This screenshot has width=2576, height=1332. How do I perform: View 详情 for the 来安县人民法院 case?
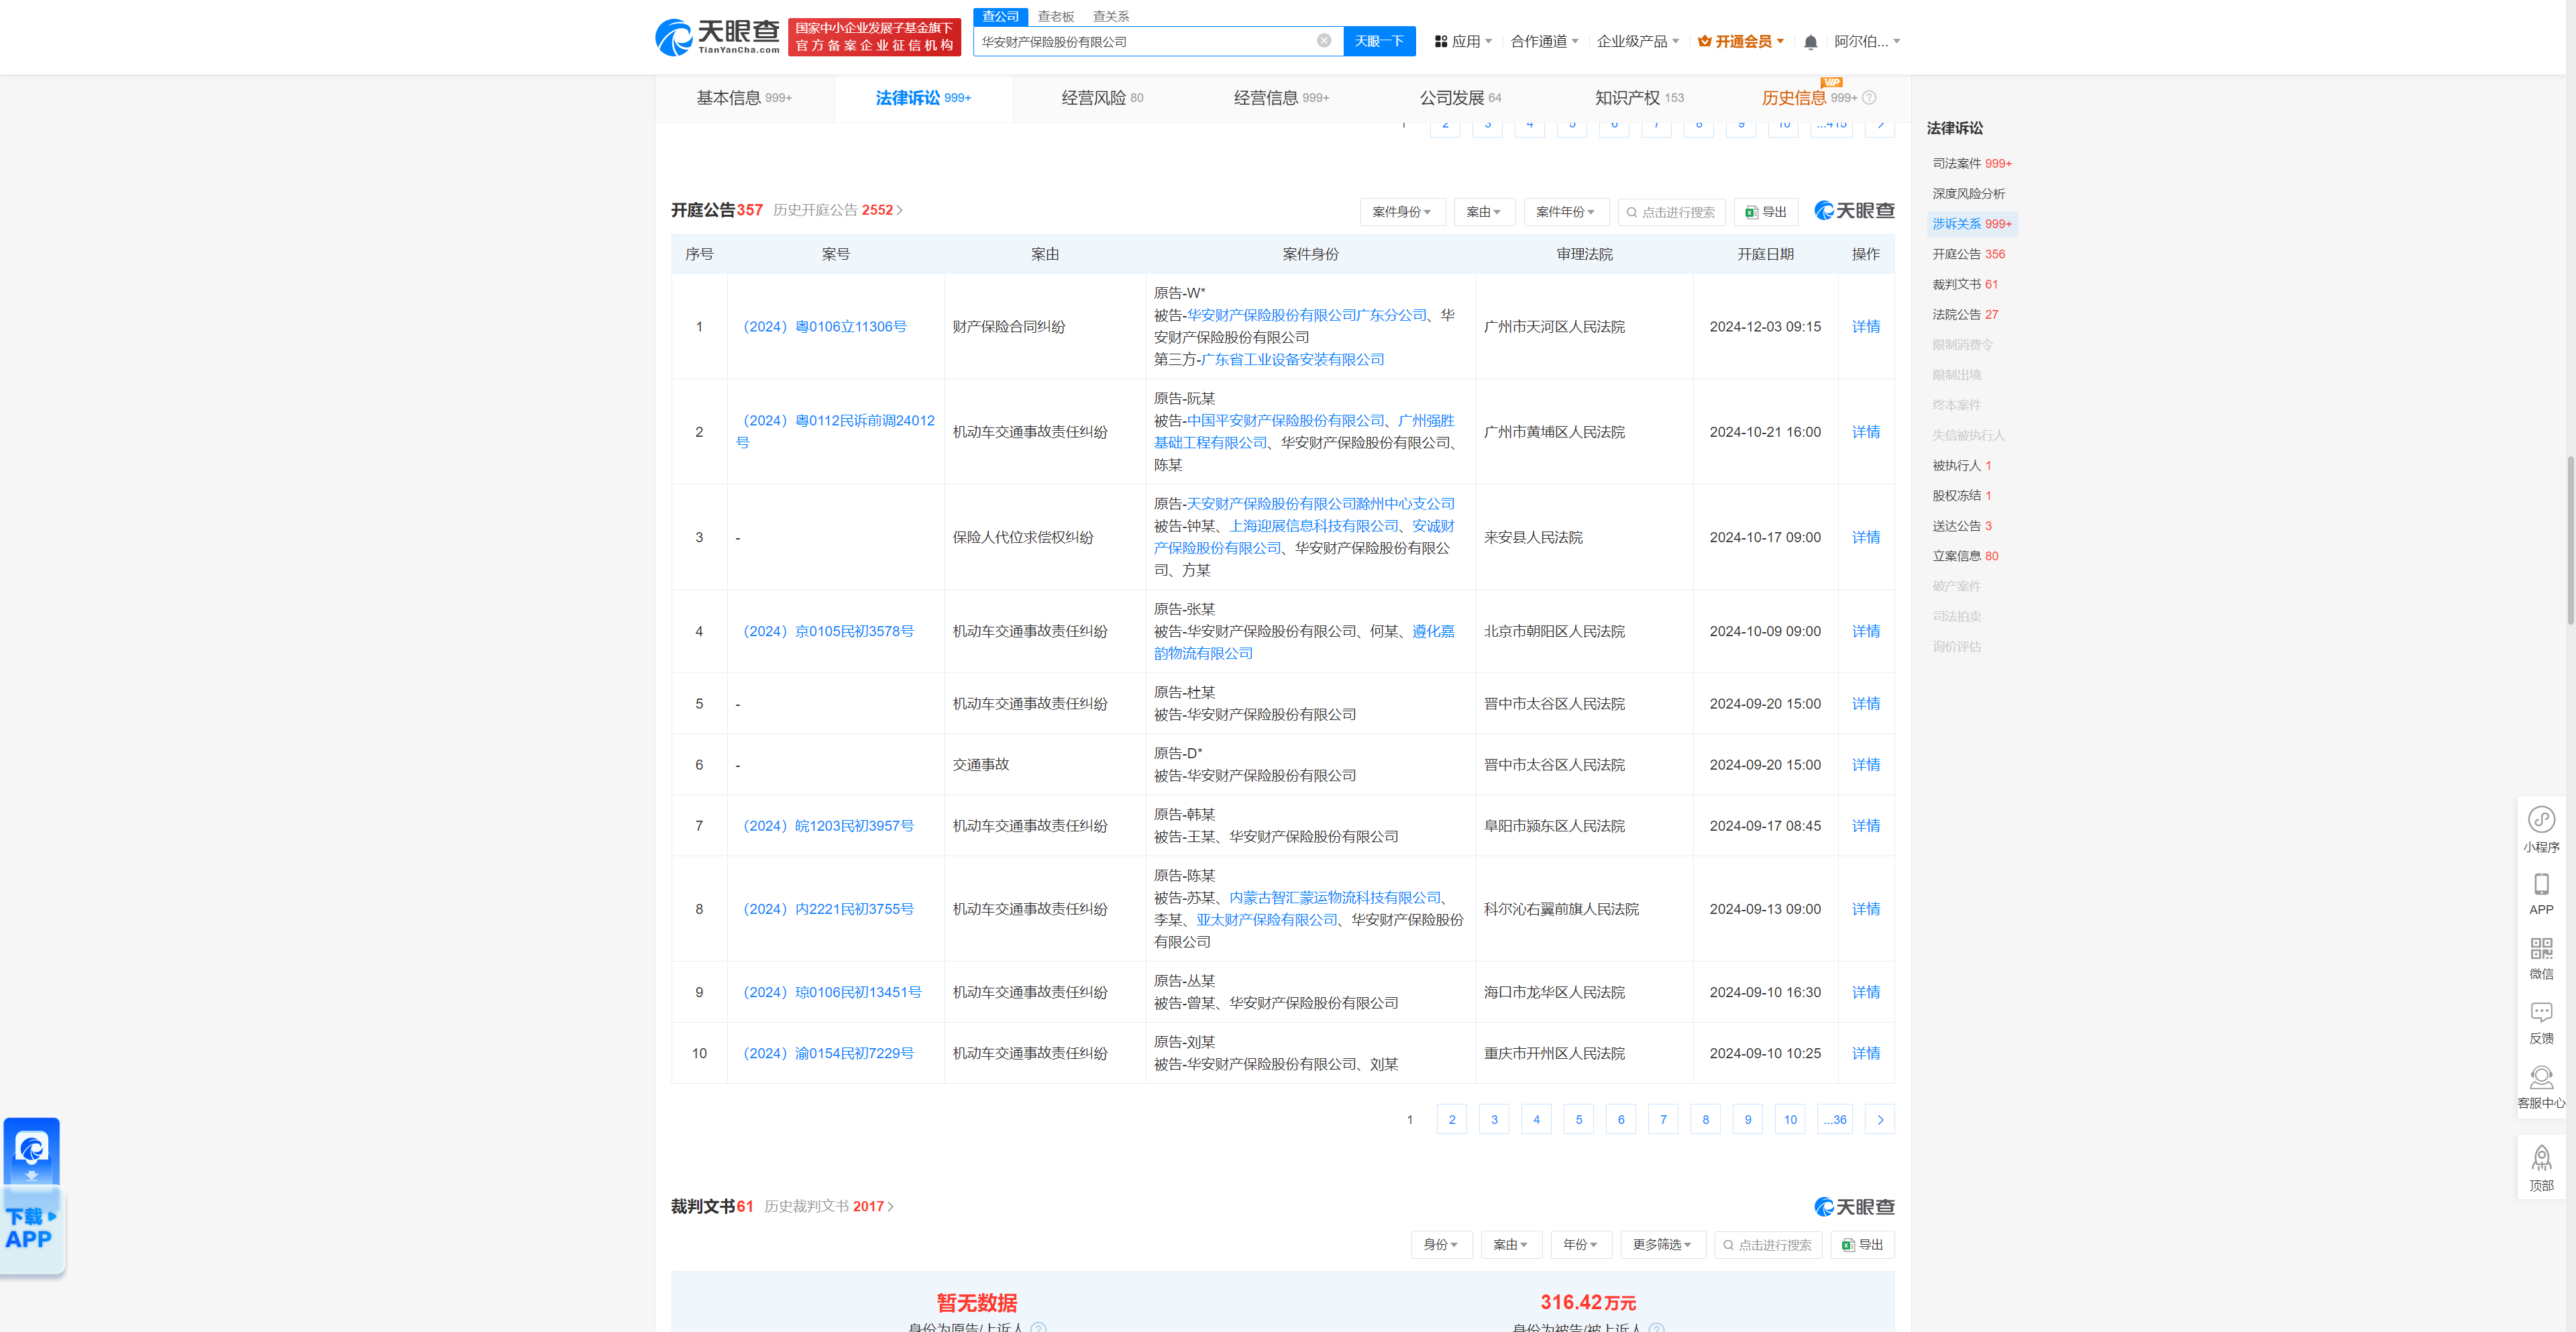click(x=1865, y=538)
